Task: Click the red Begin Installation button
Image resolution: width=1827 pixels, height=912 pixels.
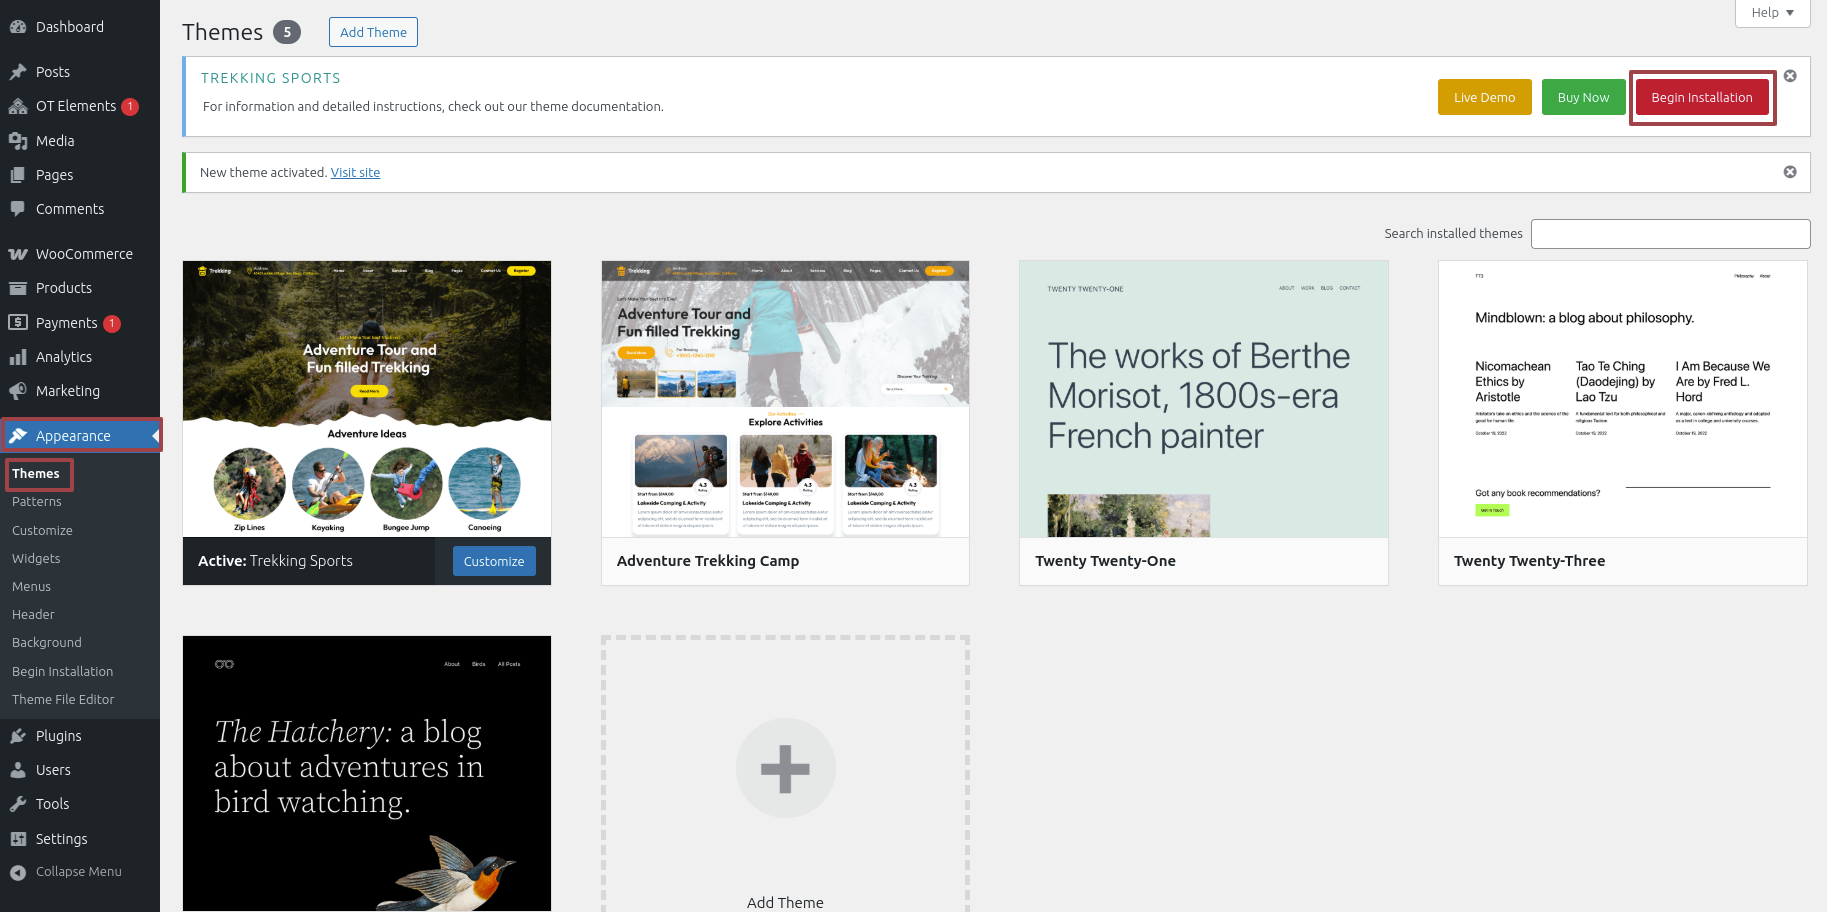Action: click(1701, 97)
